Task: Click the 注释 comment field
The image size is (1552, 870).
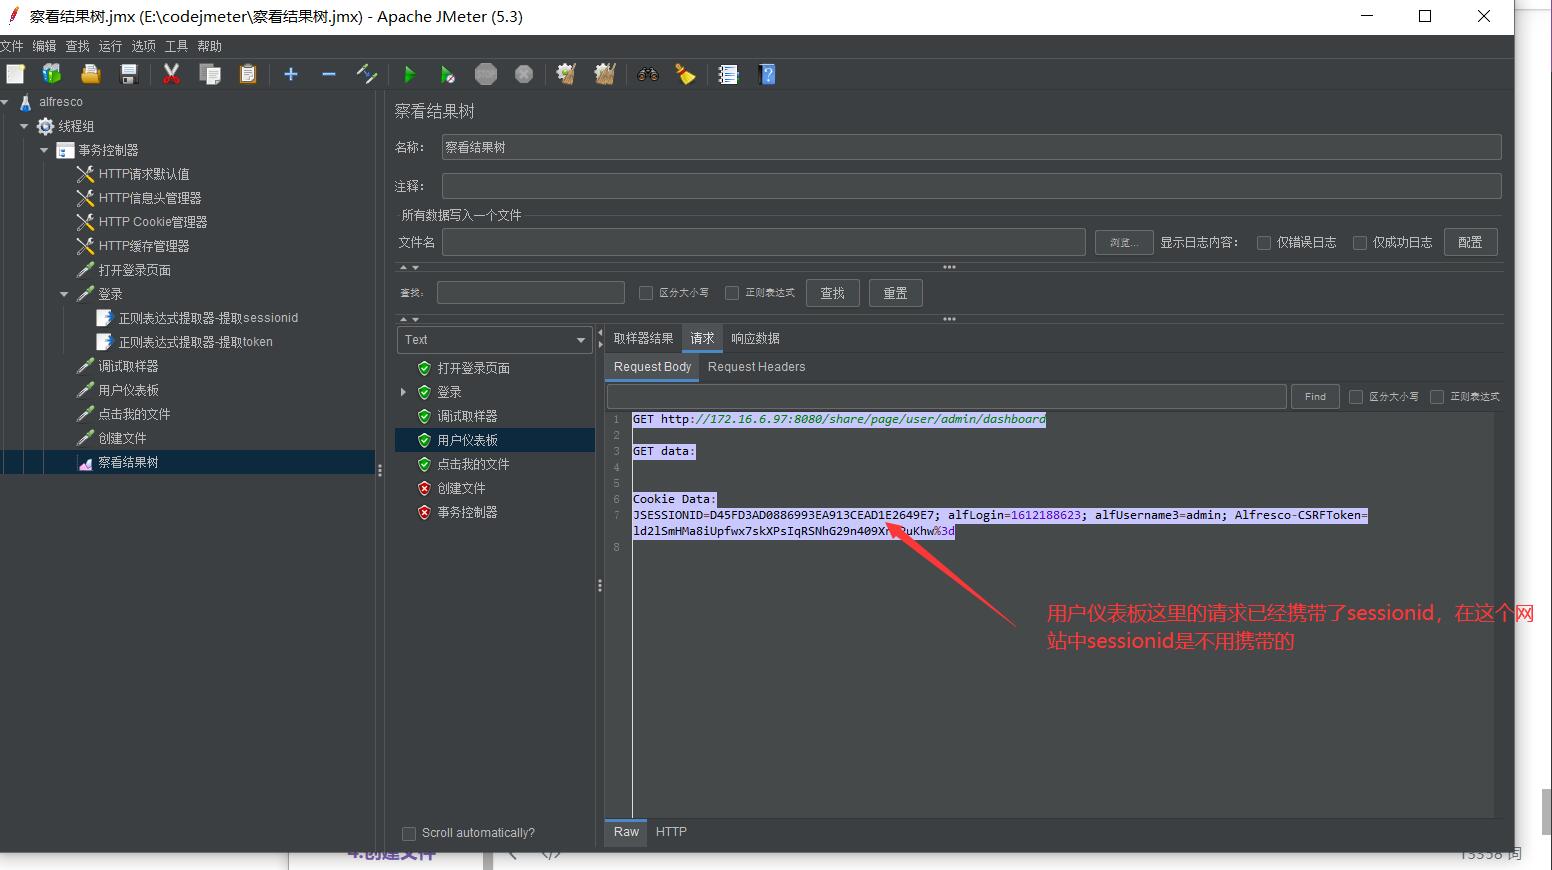Action: point(971,186)
